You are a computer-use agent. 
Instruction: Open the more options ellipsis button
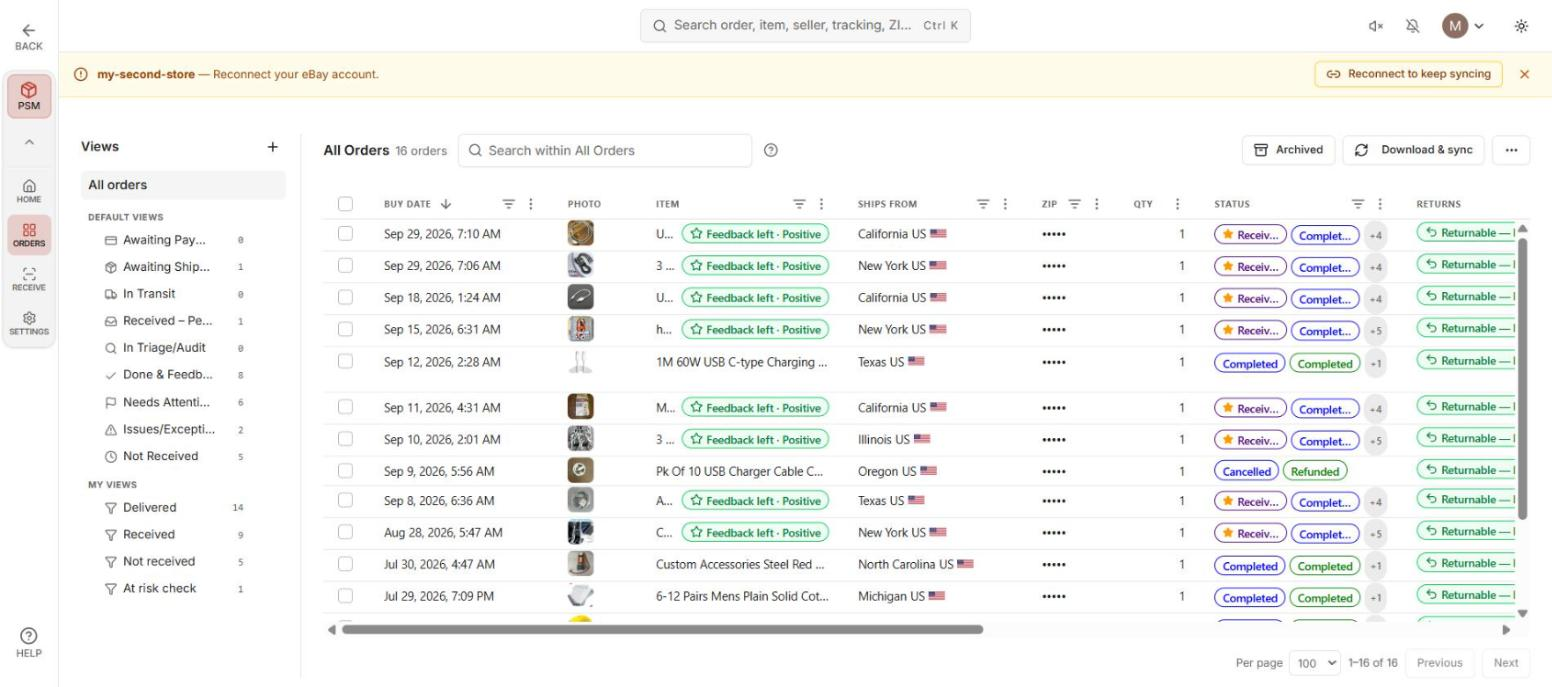(1511, 150)
